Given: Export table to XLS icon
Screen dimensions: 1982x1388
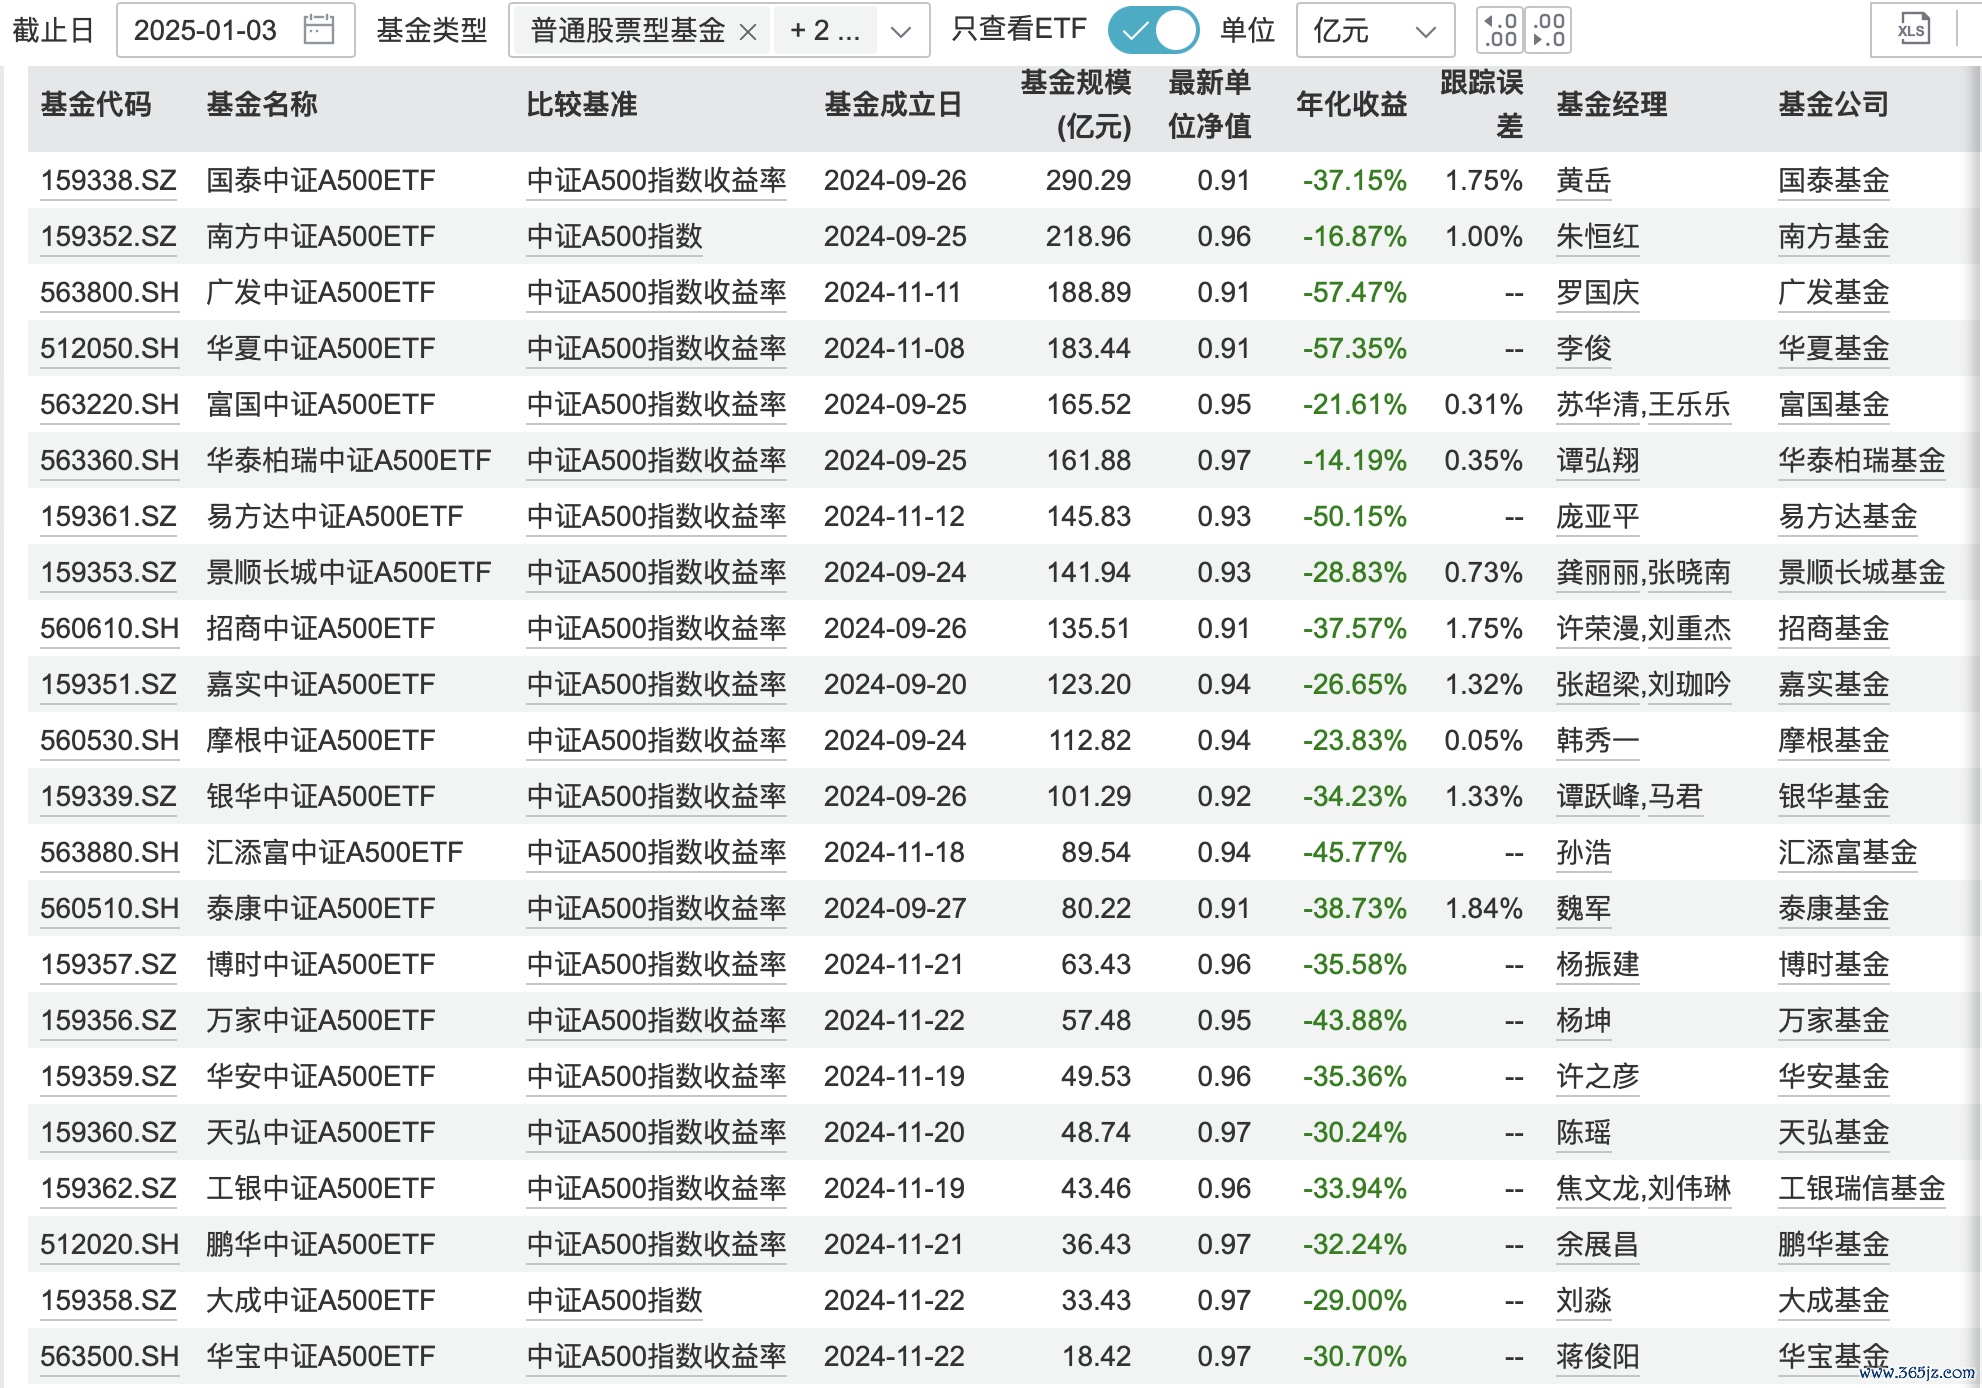Looking at the screenshot, I should point(1912,29).
